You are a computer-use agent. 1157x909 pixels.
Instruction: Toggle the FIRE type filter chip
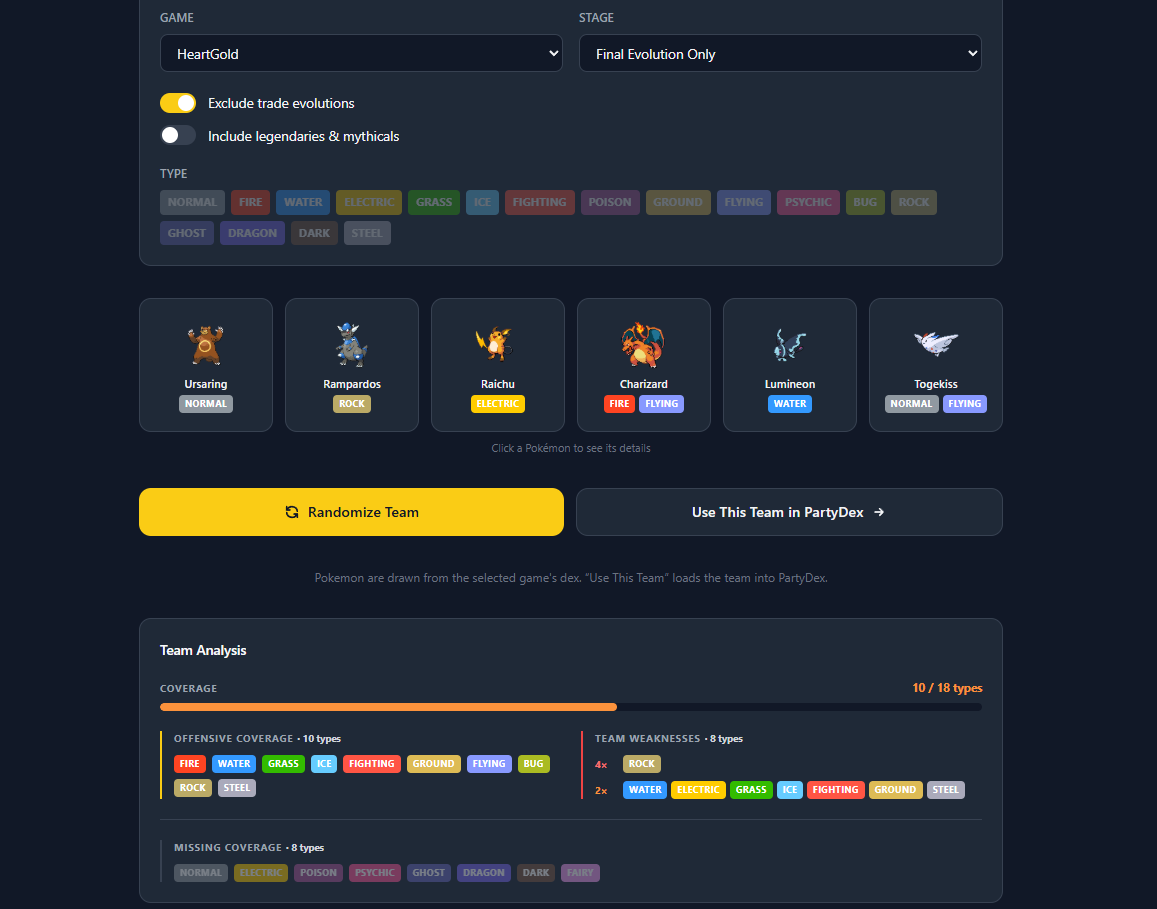click(x=250, y=202)
